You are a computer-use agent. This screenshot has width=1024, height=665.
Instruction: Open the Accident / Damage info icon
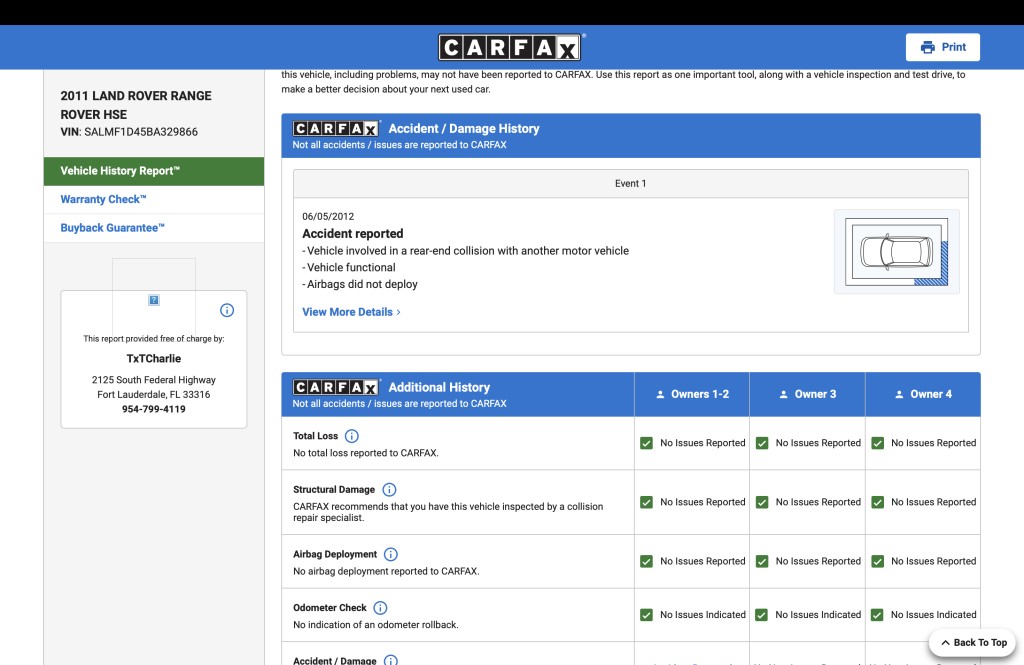tap(391, 660)
